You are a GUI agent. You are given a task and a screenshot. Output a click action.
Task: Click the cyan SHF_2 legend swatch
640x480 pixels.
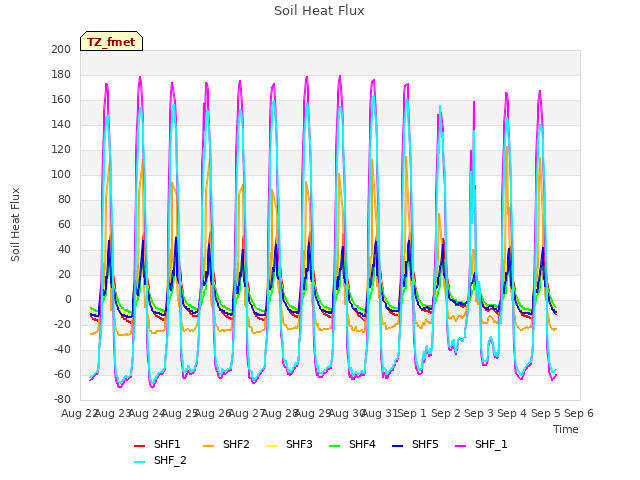click(x=140, y=461)
